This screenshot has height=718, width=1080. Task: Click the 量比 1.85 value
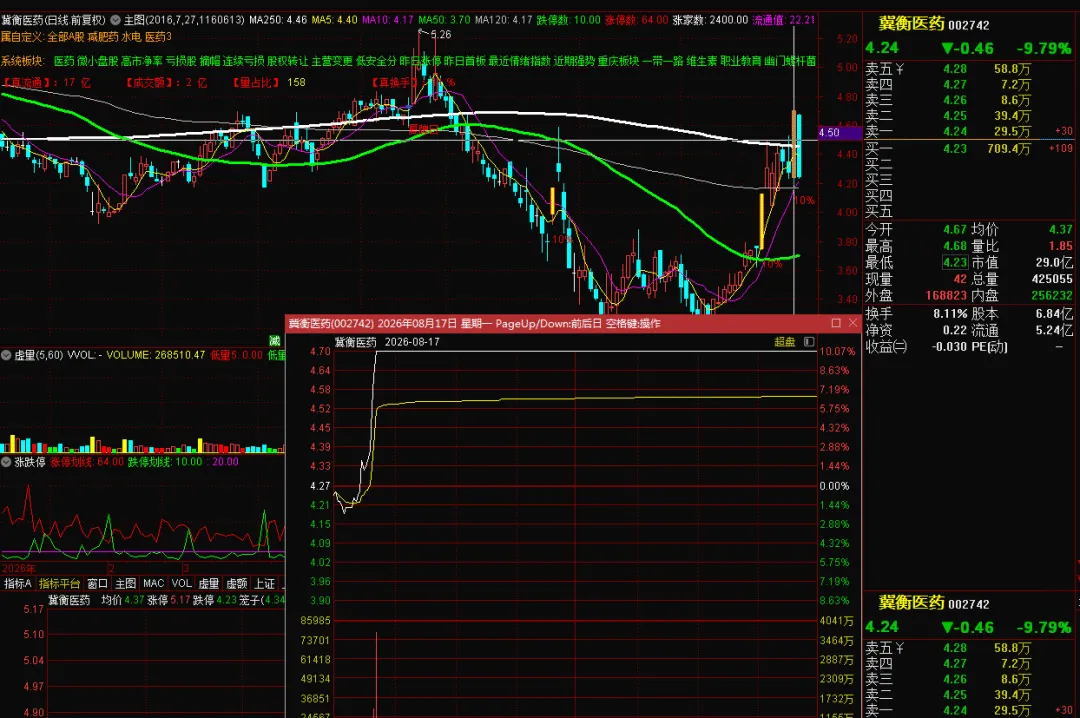point(1061,246)
